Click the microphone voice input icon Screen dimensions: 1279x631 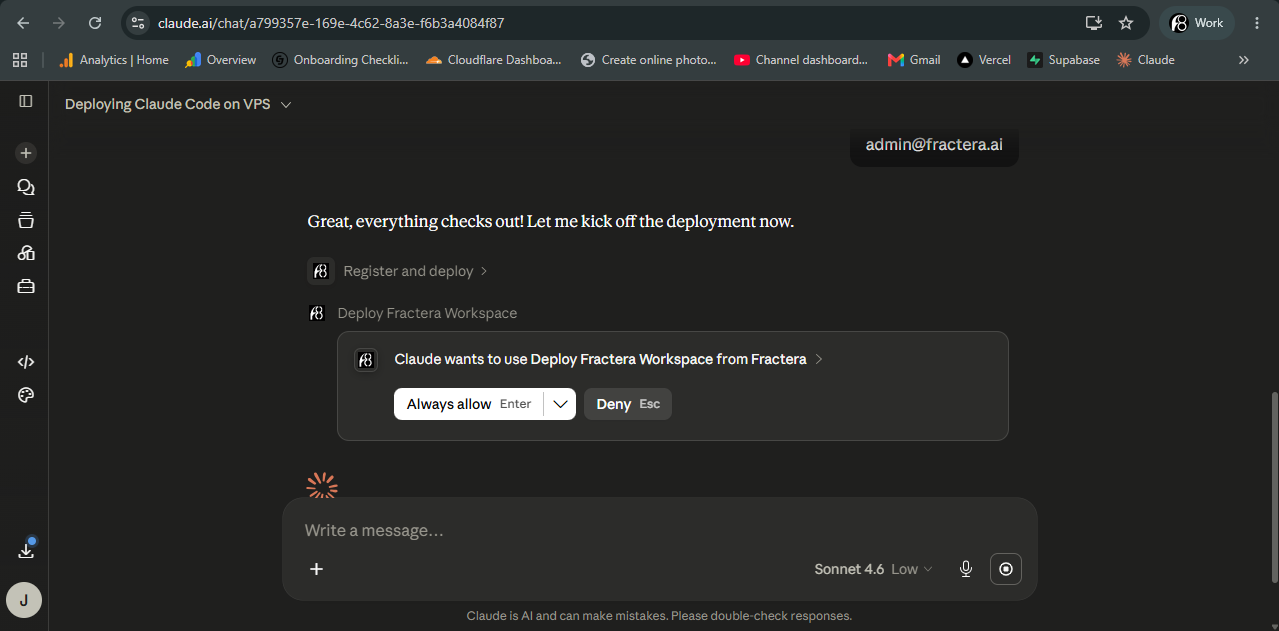click(966, 569)
